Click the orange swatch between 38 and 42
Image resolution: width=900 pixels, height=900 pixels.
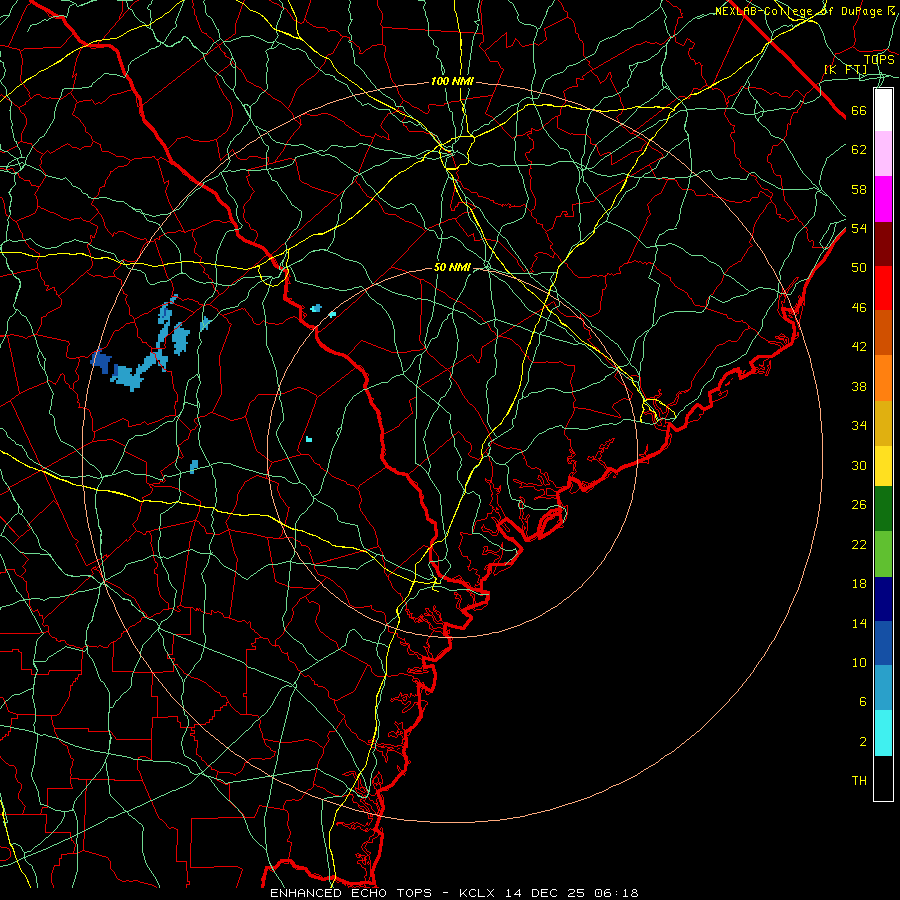[x=883, y=378]
